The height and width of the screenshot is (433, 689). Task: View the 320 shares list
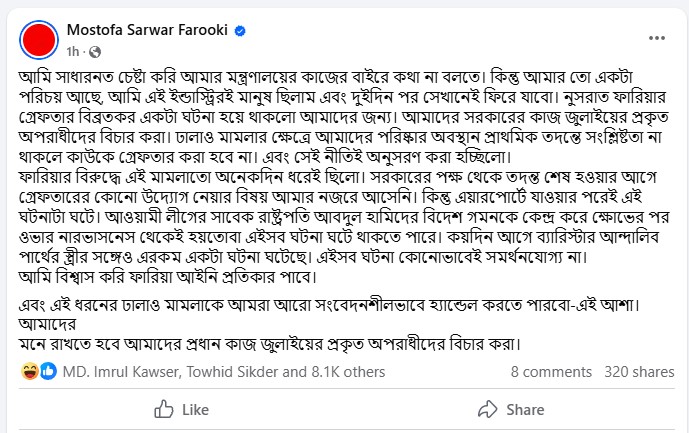639,372
